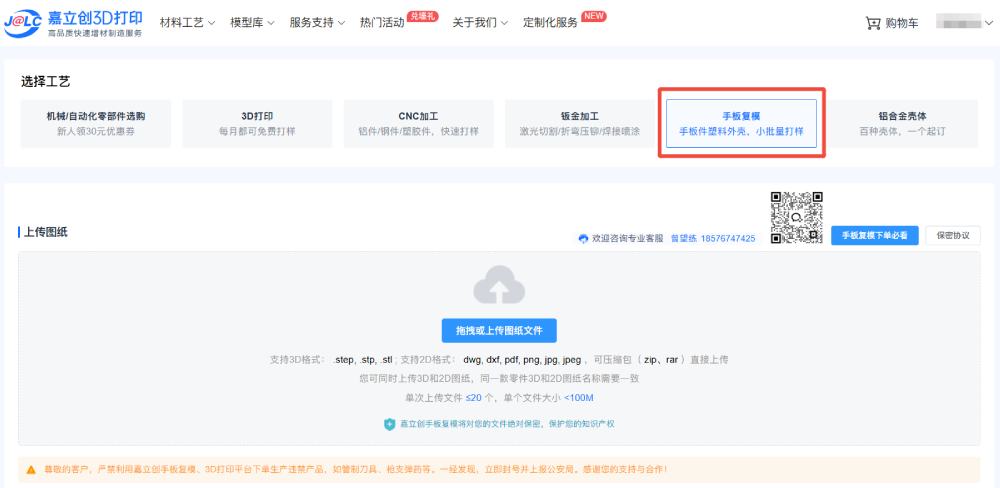Expand the 材料工艺 dropdown menu
The height and width of the screenshot is (488, 1000).
187,23
